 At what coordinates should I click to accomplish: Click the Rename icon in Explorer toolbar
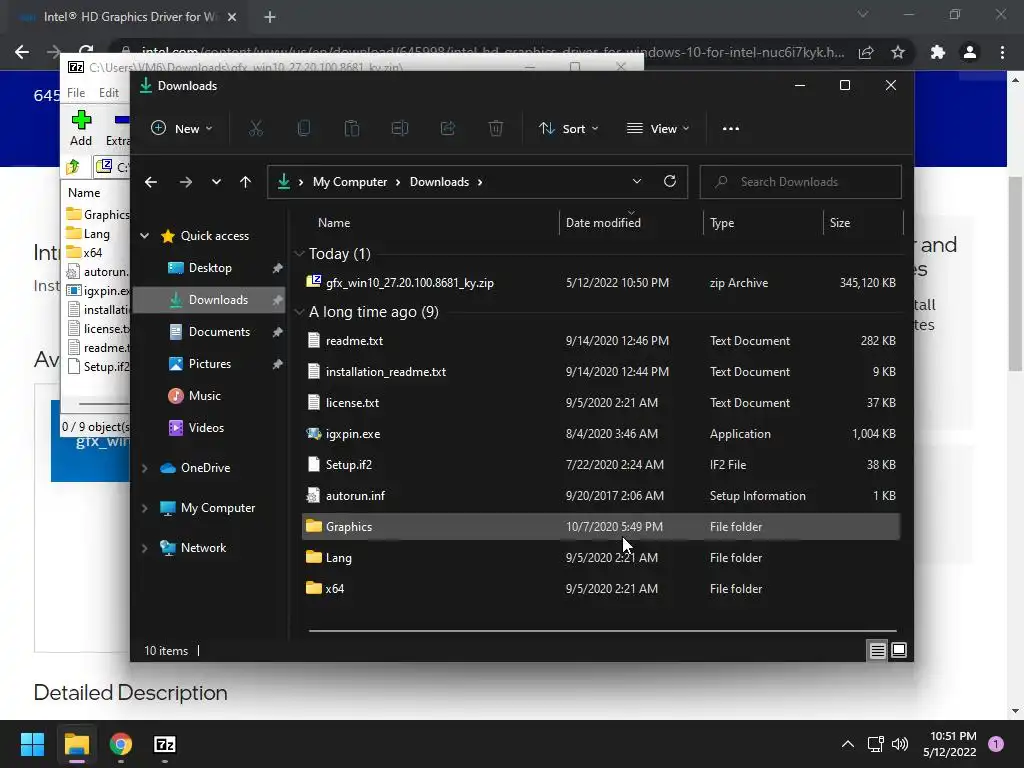point(400,129)
